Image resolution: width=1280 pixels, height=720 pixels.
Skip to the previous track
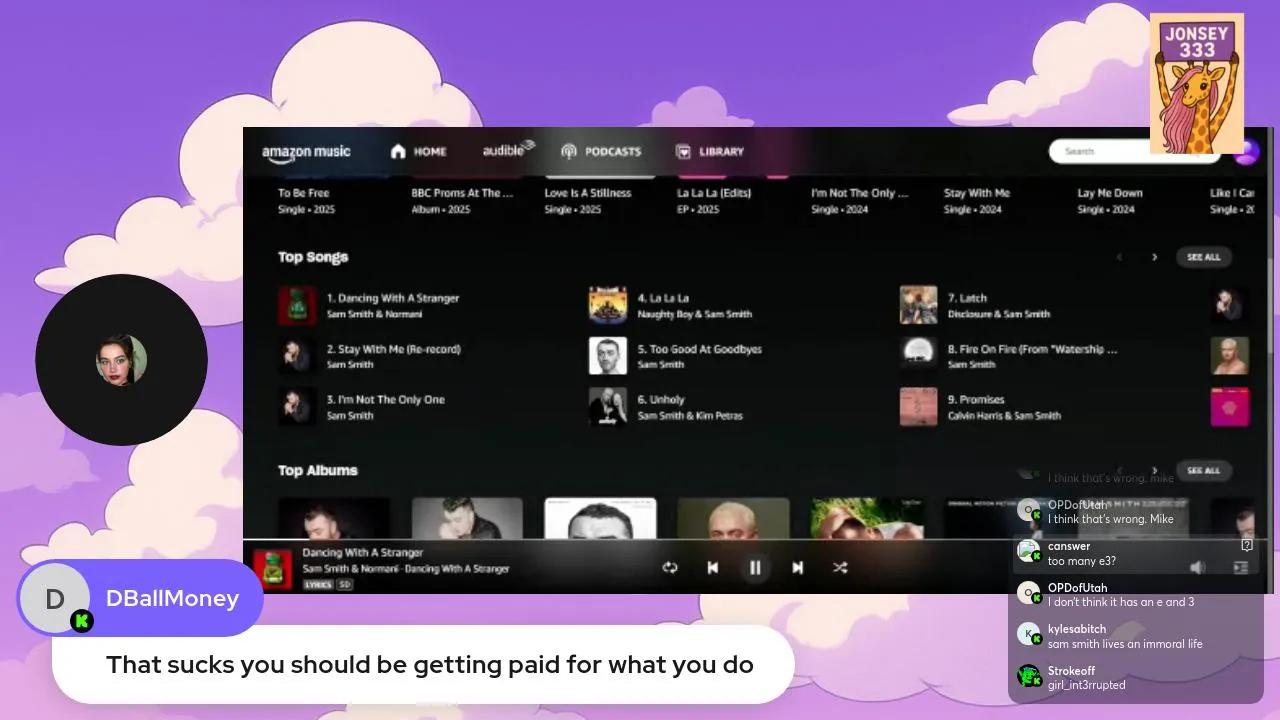(x=713, y=567)
